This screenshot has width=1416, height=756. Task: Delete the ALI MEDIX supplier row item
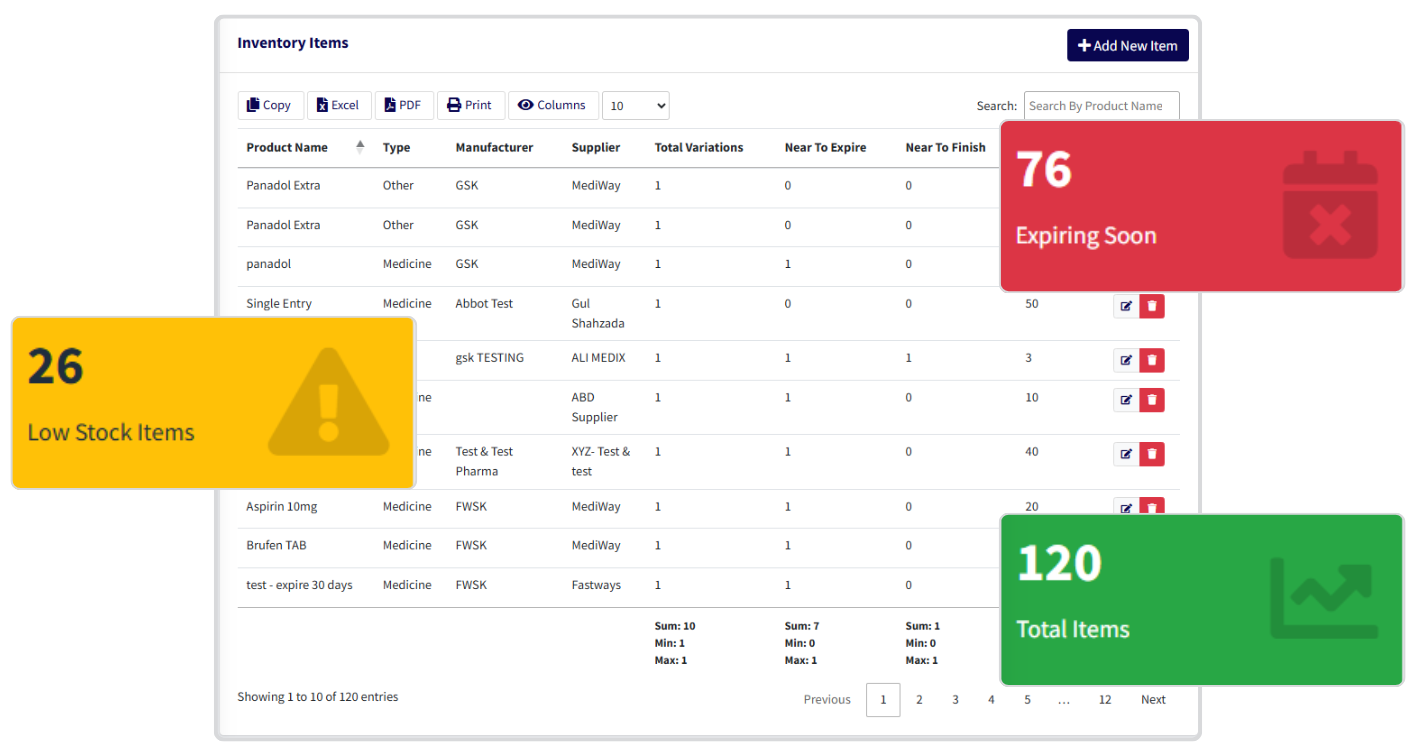[1152, 360]
